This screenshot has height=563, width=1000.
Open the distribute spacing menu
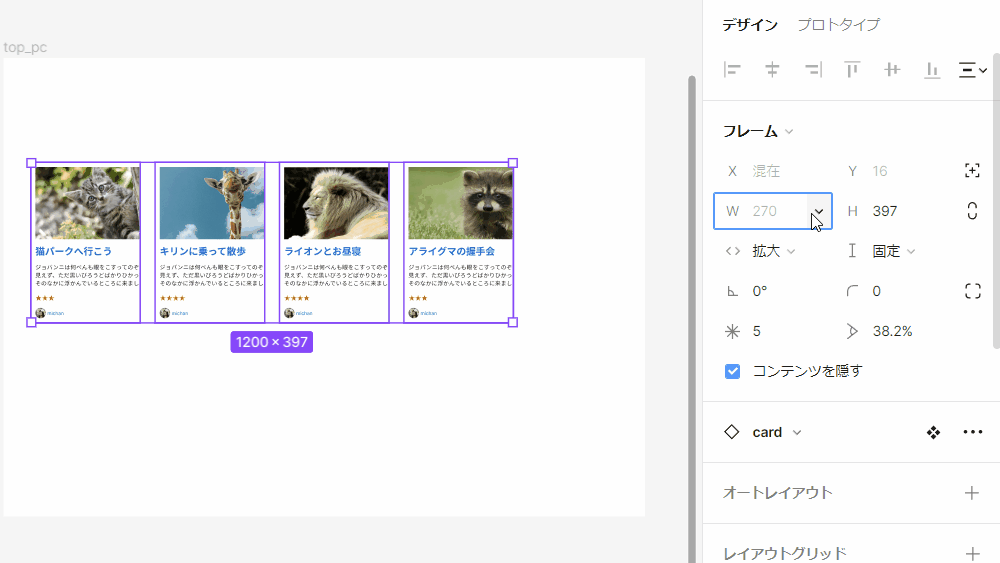[973, 69]
